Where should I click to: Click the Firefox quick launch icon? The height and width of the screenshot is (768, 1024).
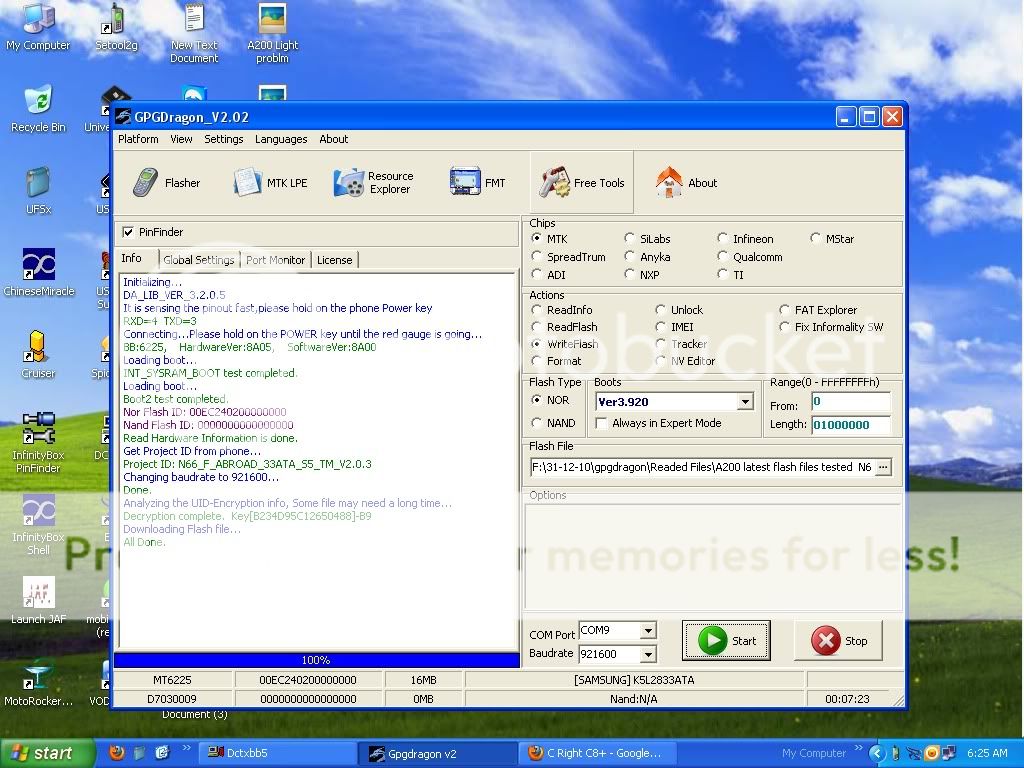pos(117,752)
